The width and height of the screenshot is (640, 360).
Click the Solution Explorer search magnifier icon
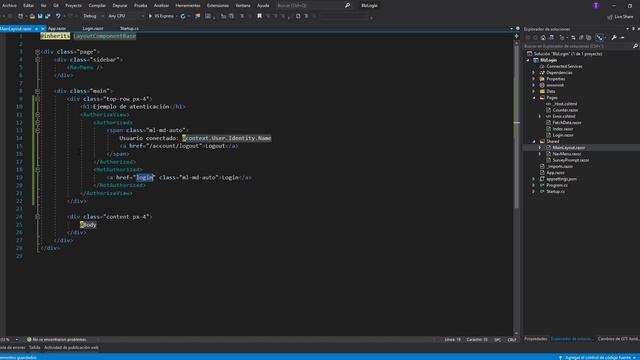635,46
